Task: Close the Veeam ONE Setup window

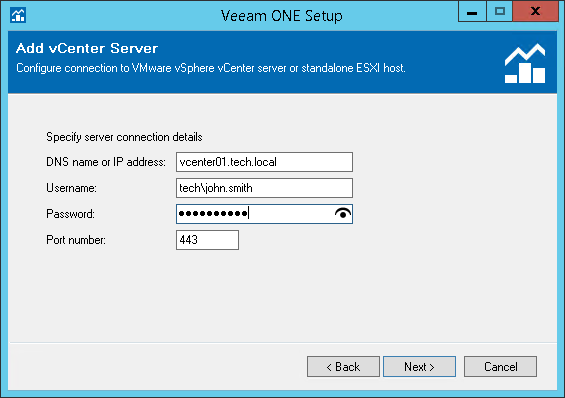Action: [535, 12]
